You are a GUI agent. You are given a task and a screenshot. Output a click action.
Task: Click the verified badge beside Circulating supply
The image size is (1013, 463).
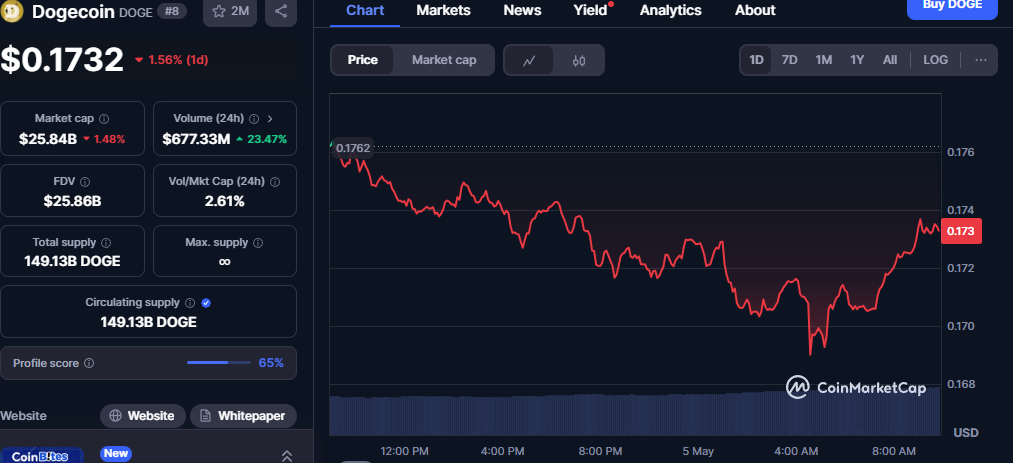tap(206, 303)
